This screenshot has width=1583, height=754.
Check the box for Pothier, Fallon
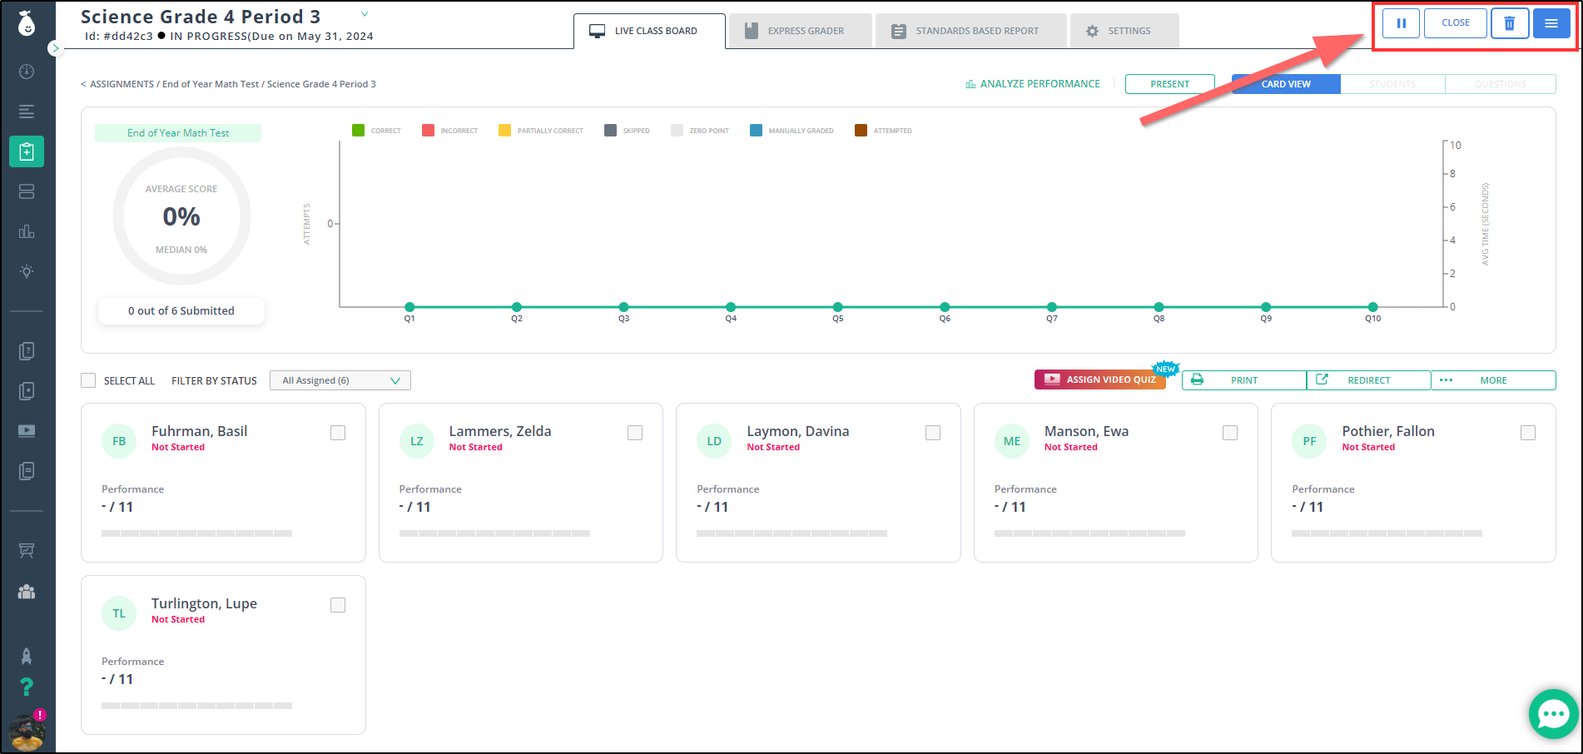click(x=1528, y=433)
